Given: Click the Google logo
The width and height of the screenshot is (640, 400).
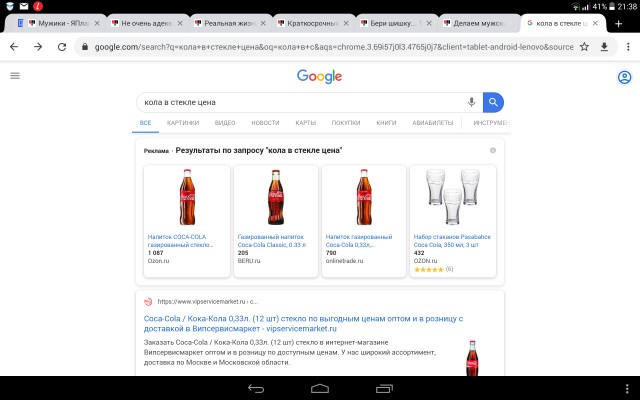Looking at the screenshot, I should coord(319,76).
